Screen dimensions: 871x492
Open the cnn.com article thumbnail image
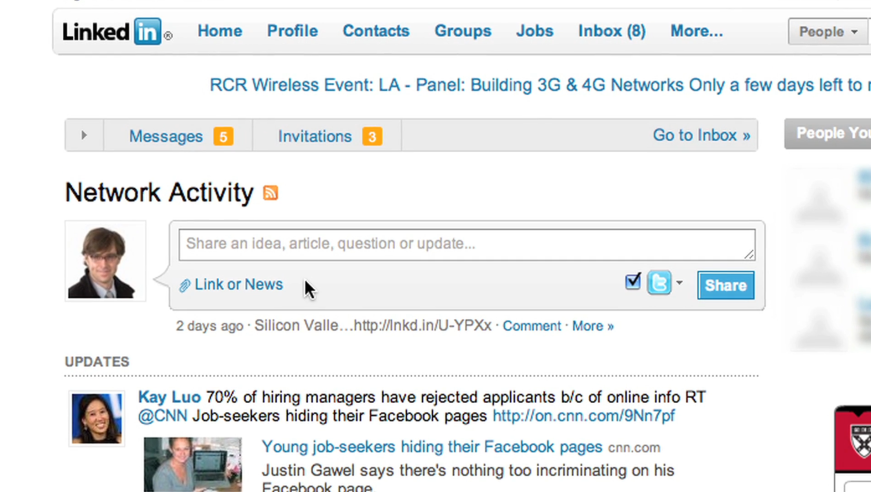(x=192, y=464)
